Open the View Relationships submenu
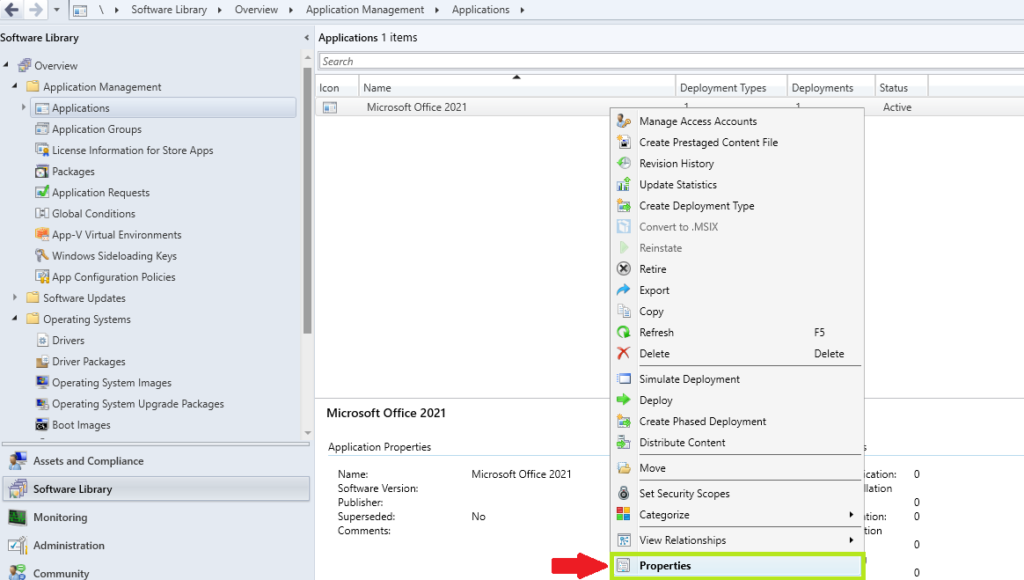 (x=737, y=540)
